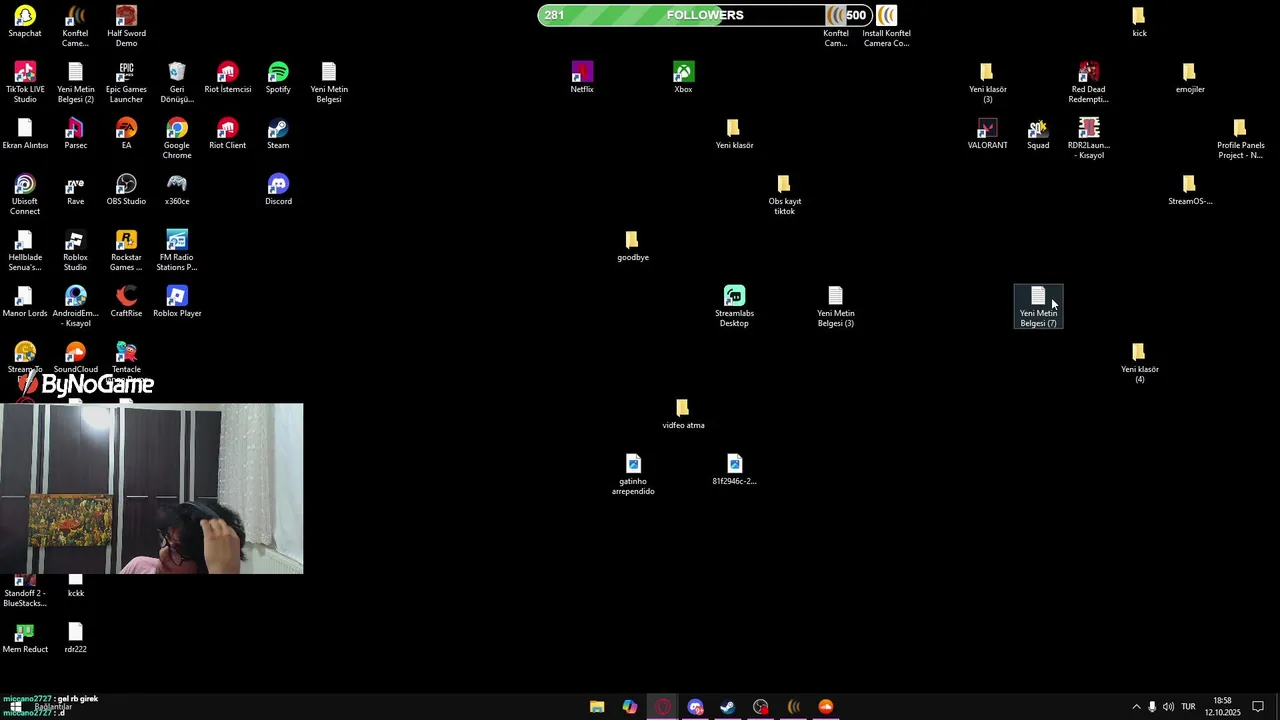
Task: Show hidden system tray icons
Action: [1136, 707]
